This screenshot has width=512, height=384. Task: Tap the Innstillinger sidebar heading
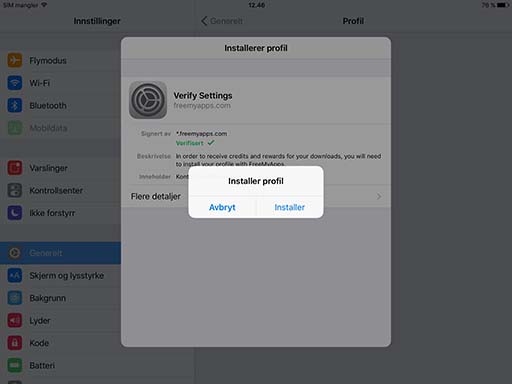(x=97, y=21)
